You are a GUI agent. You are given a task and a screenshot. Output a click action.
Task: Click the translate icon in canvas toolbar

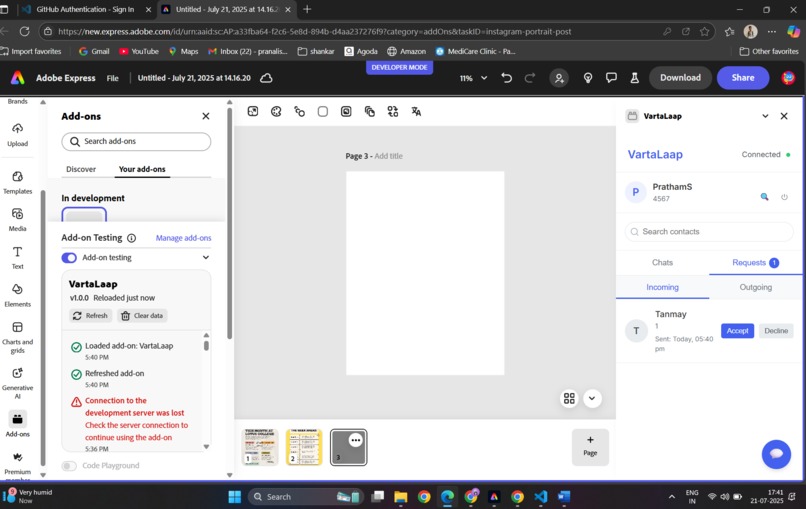coord(416,112)
